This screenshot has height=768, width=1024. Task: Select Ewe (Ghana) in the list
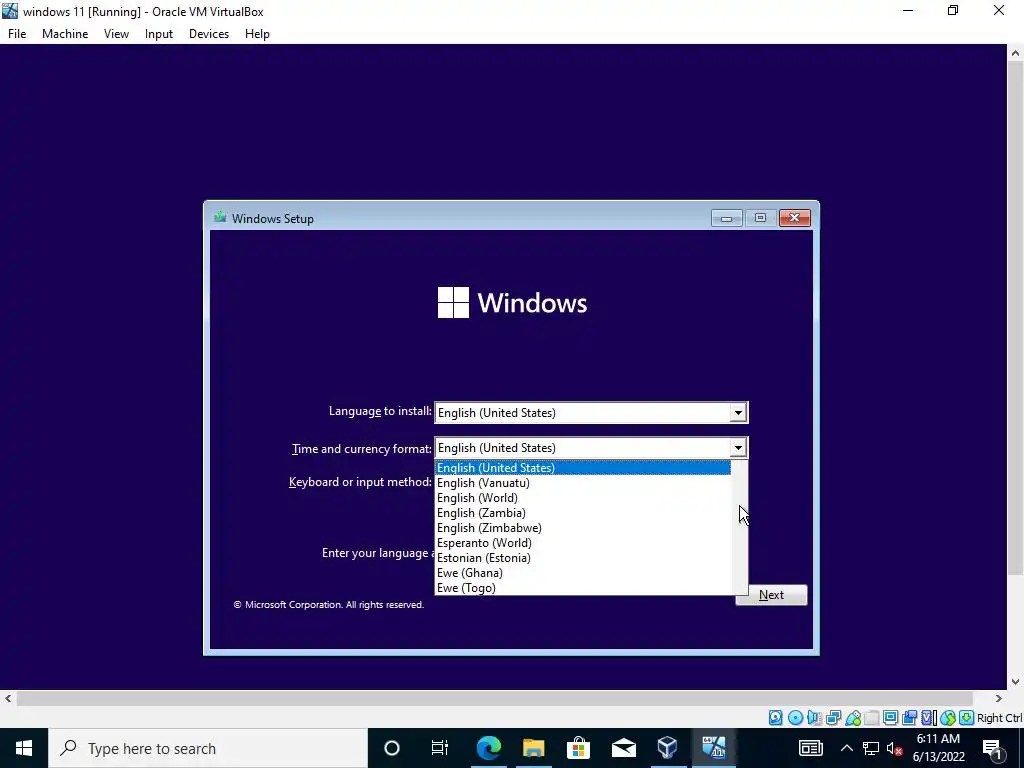583,573
